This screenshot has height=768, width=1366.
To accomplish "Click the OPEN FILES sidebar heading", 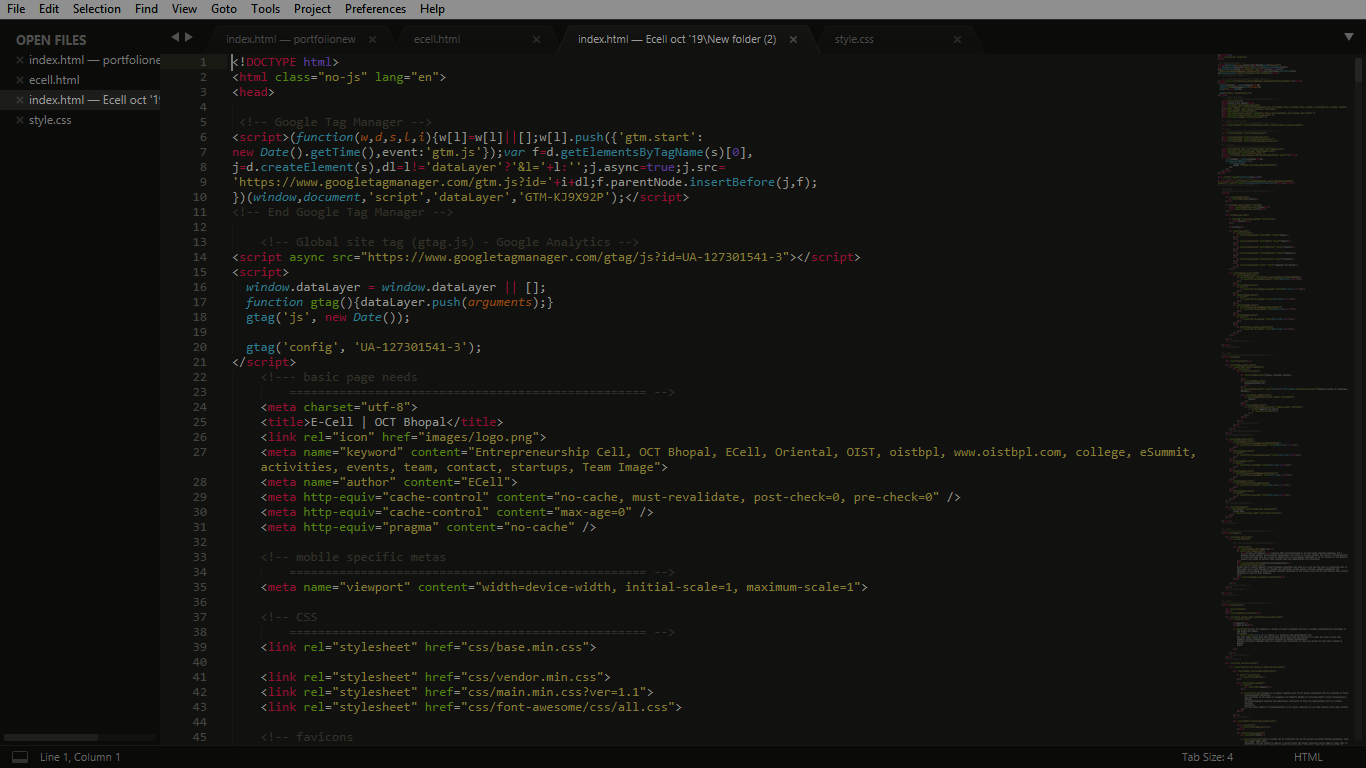I will tap(51, 40).
